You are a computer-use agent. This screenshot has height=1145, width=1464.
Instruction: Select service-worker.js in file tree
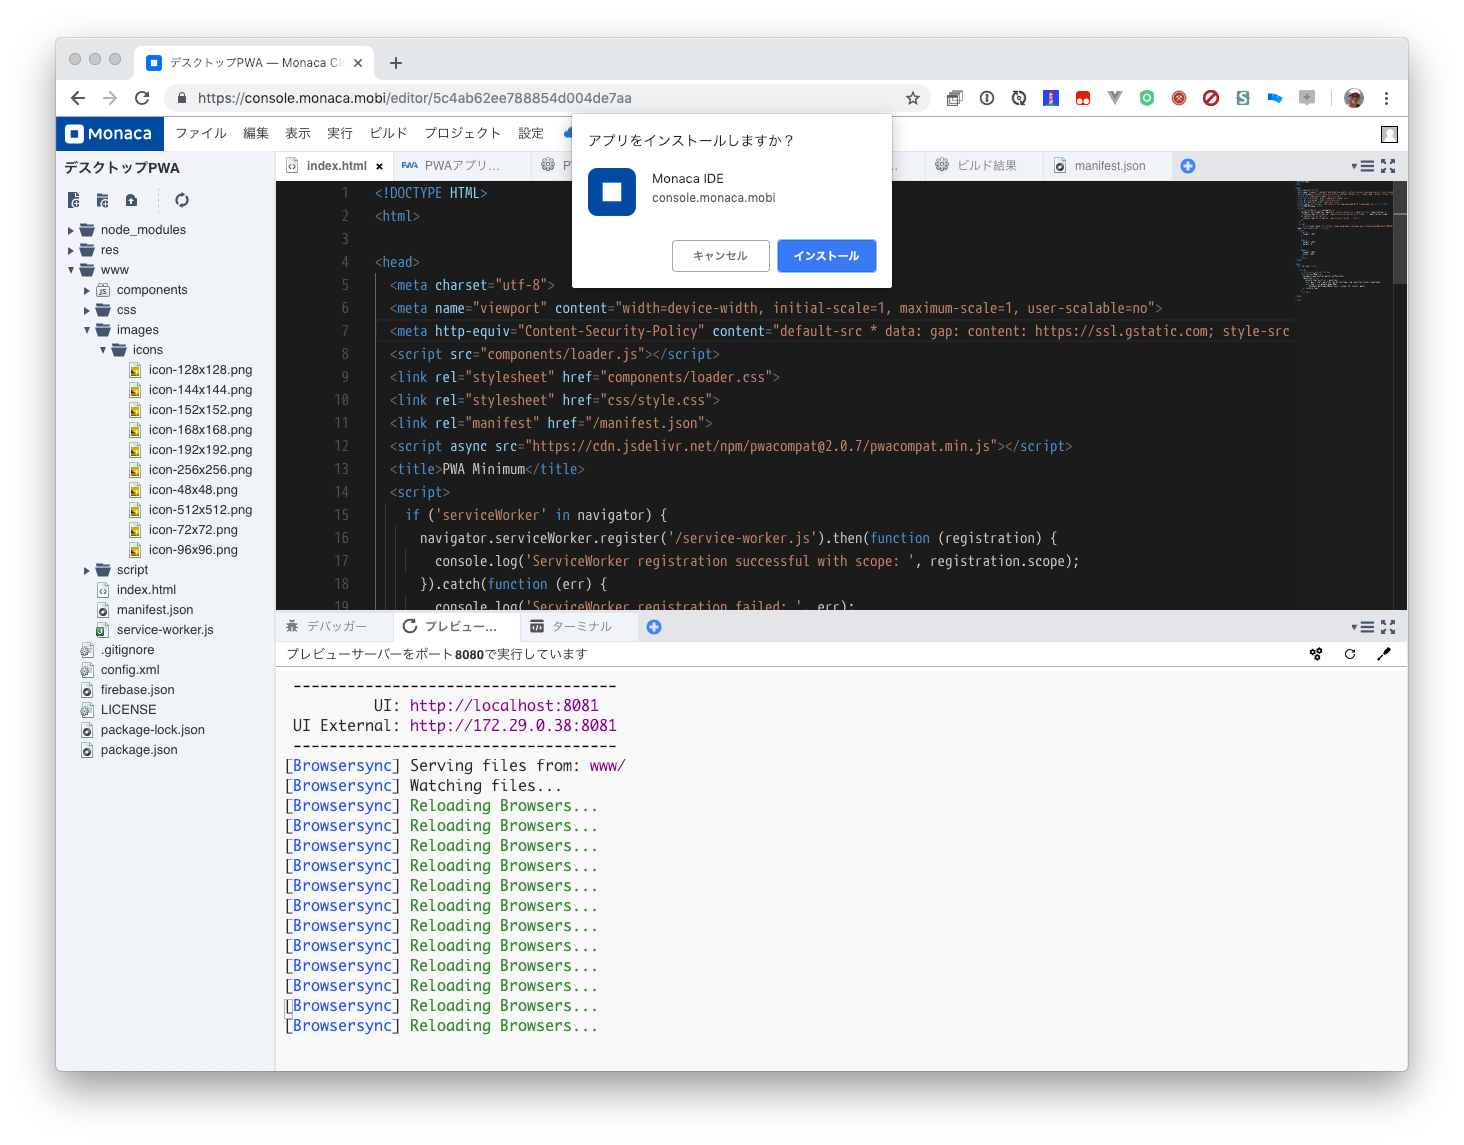point(165,630)
